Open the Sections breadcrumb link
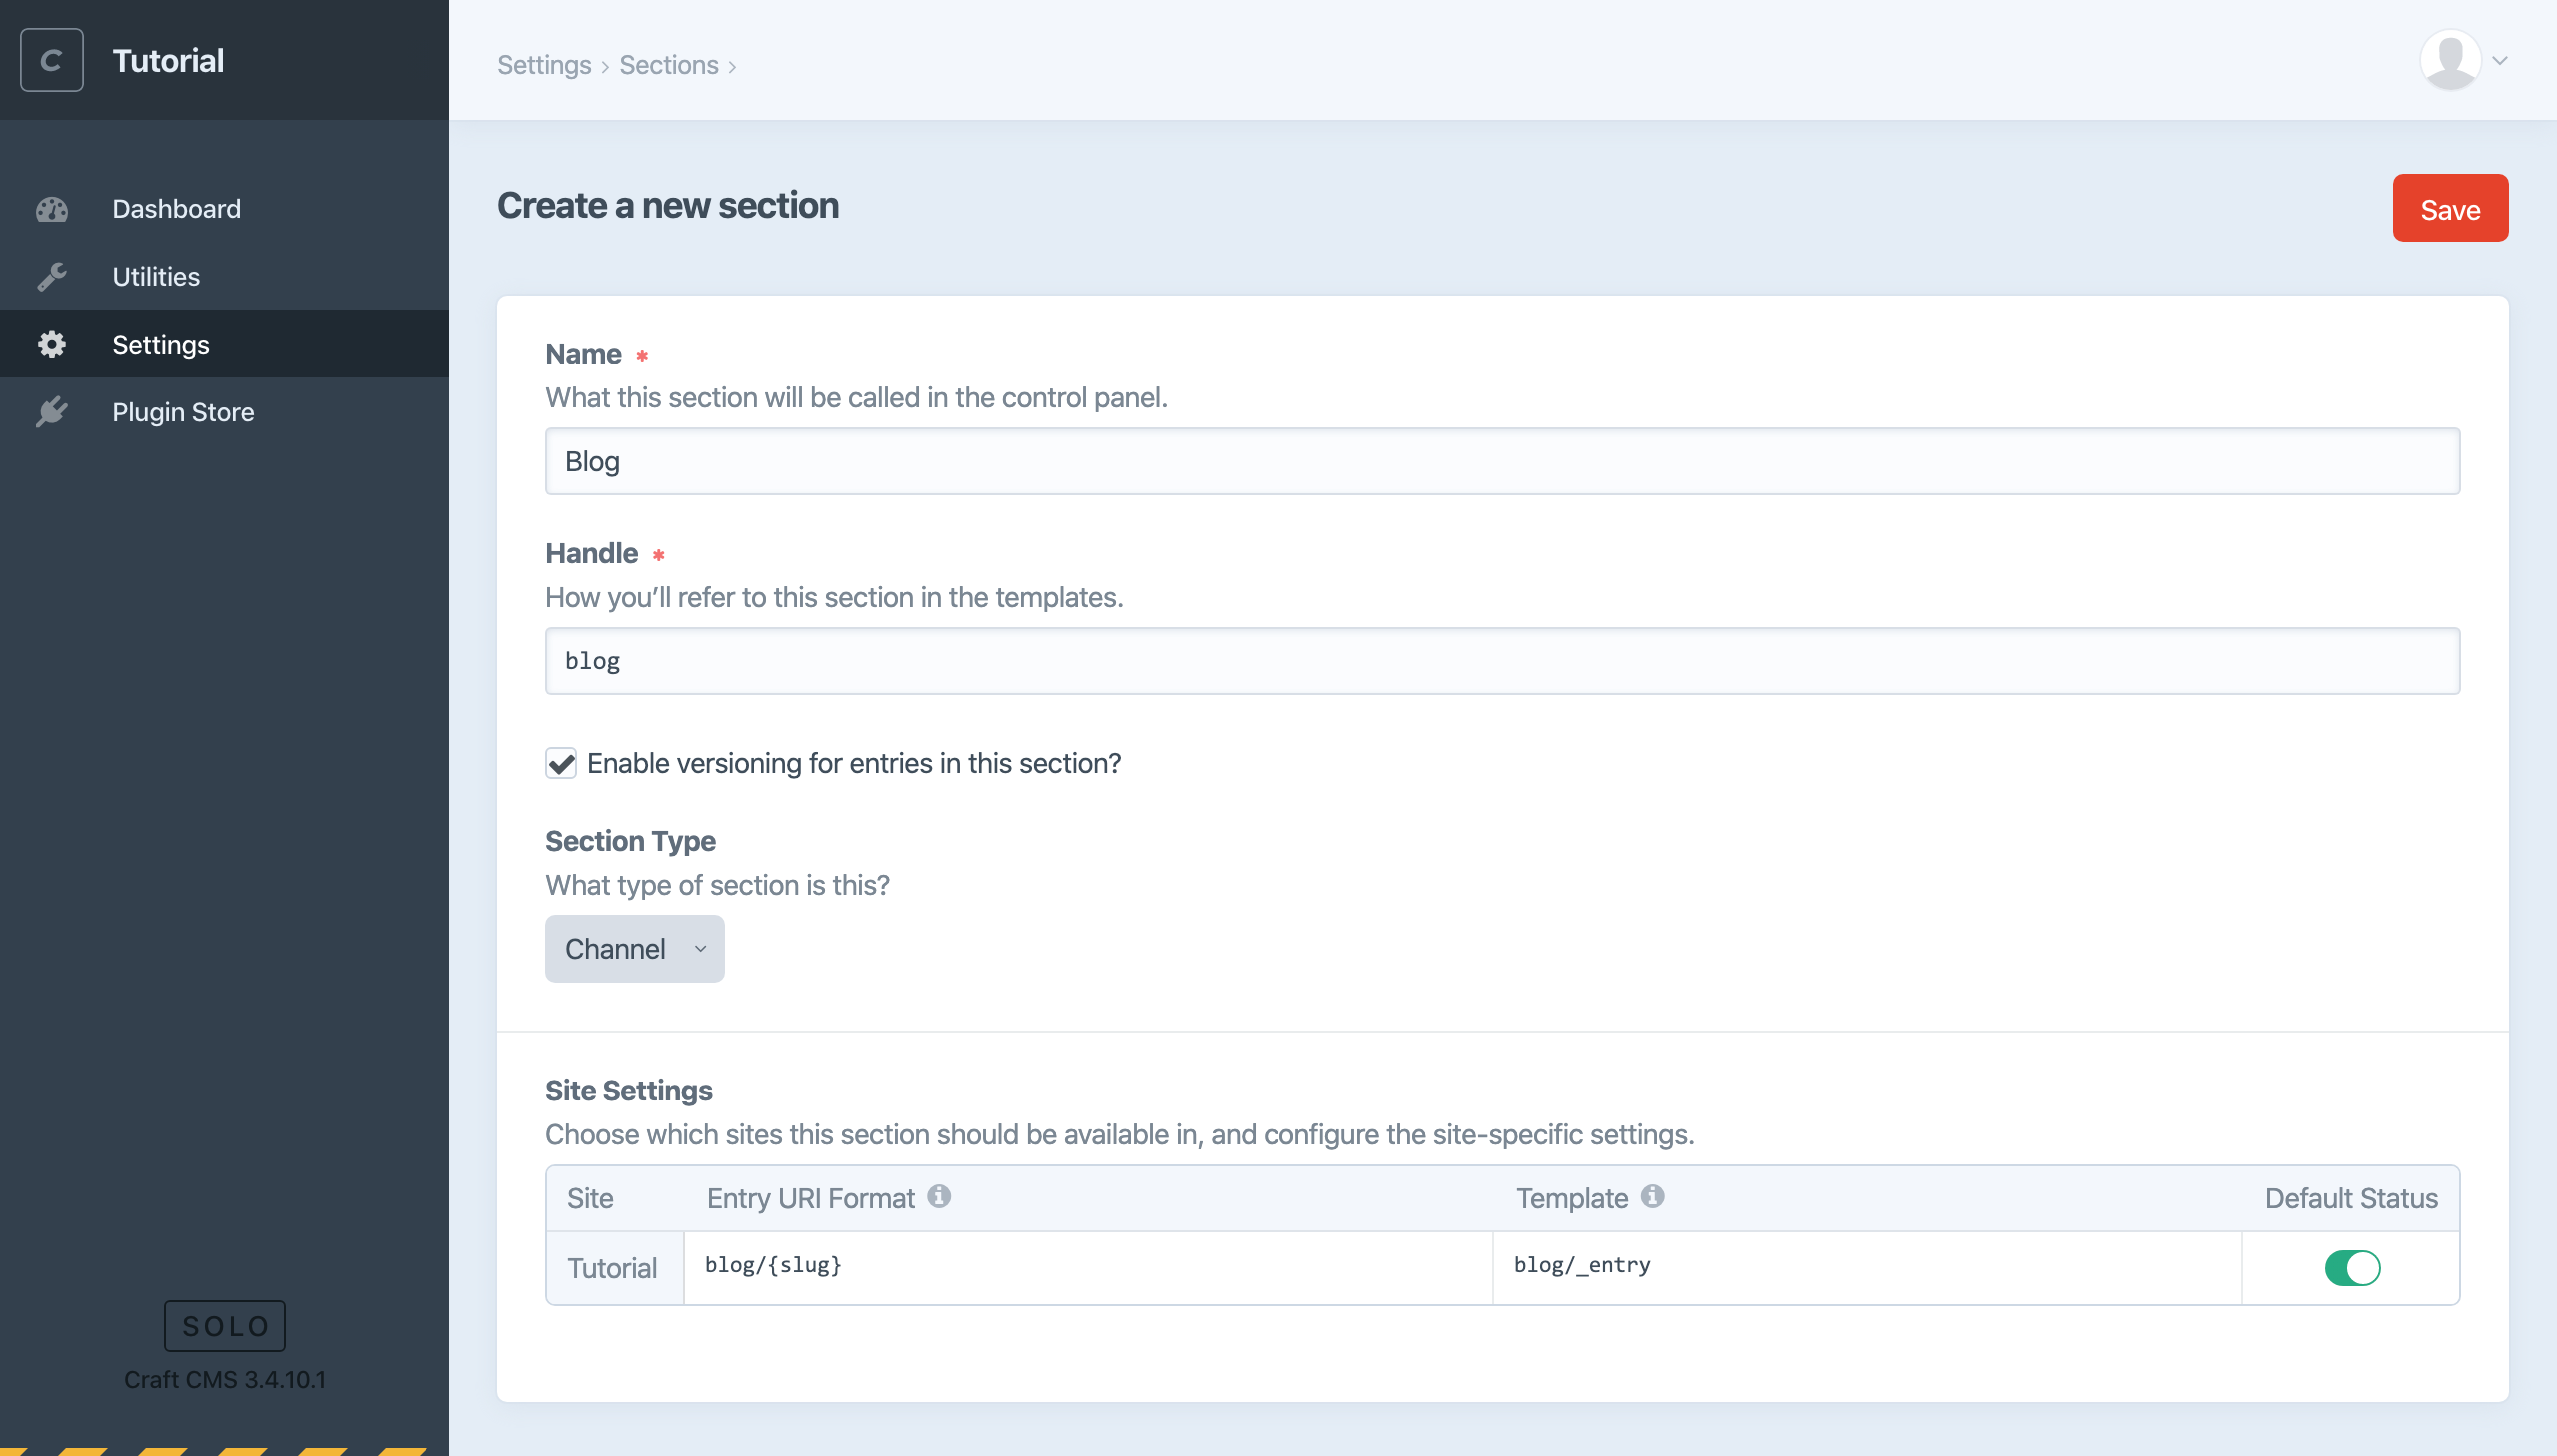 pos(669,63)
